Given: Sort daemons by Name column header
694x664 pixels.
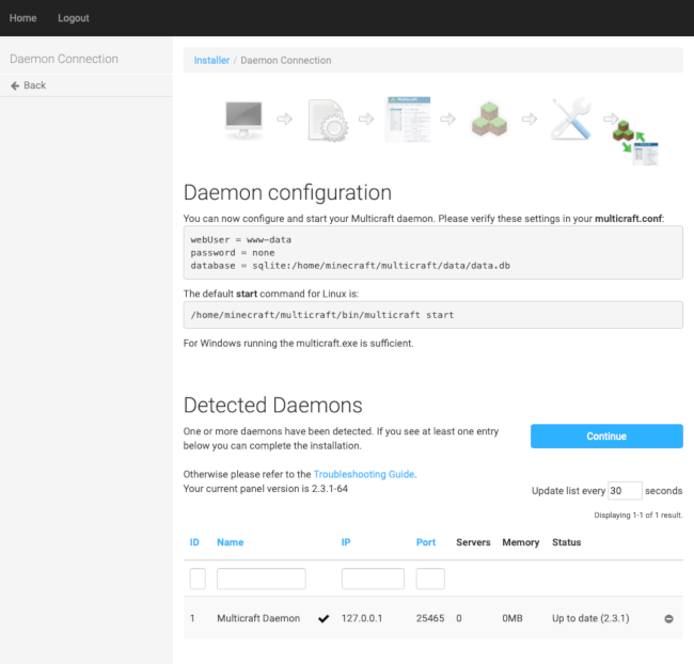Looking at the screenshot, I should click(230, 542).
